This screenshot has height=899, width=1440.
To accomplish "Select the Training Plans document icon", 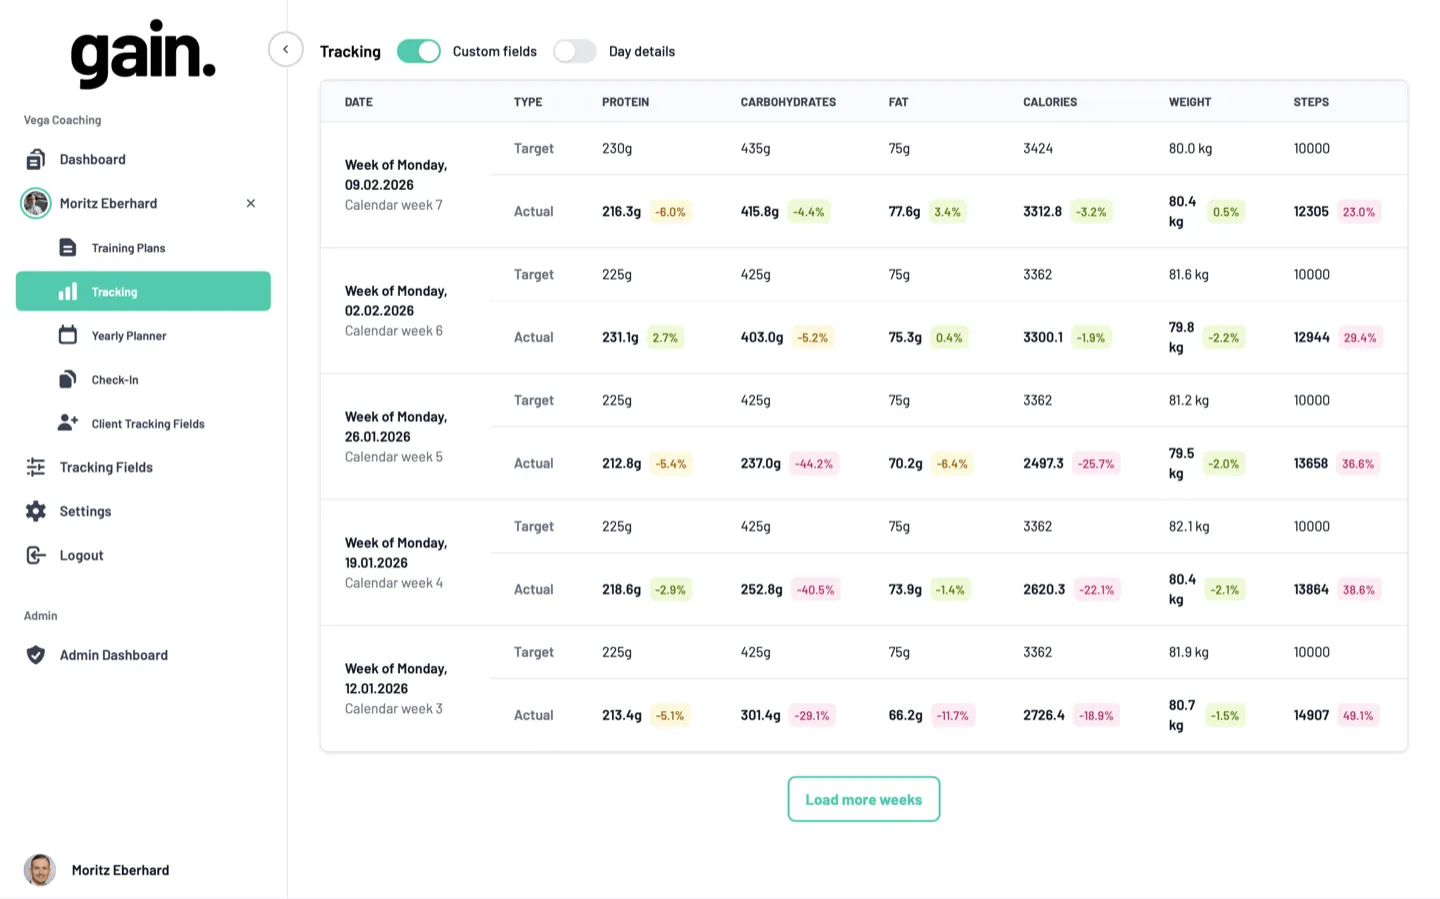I will (66, 247).
